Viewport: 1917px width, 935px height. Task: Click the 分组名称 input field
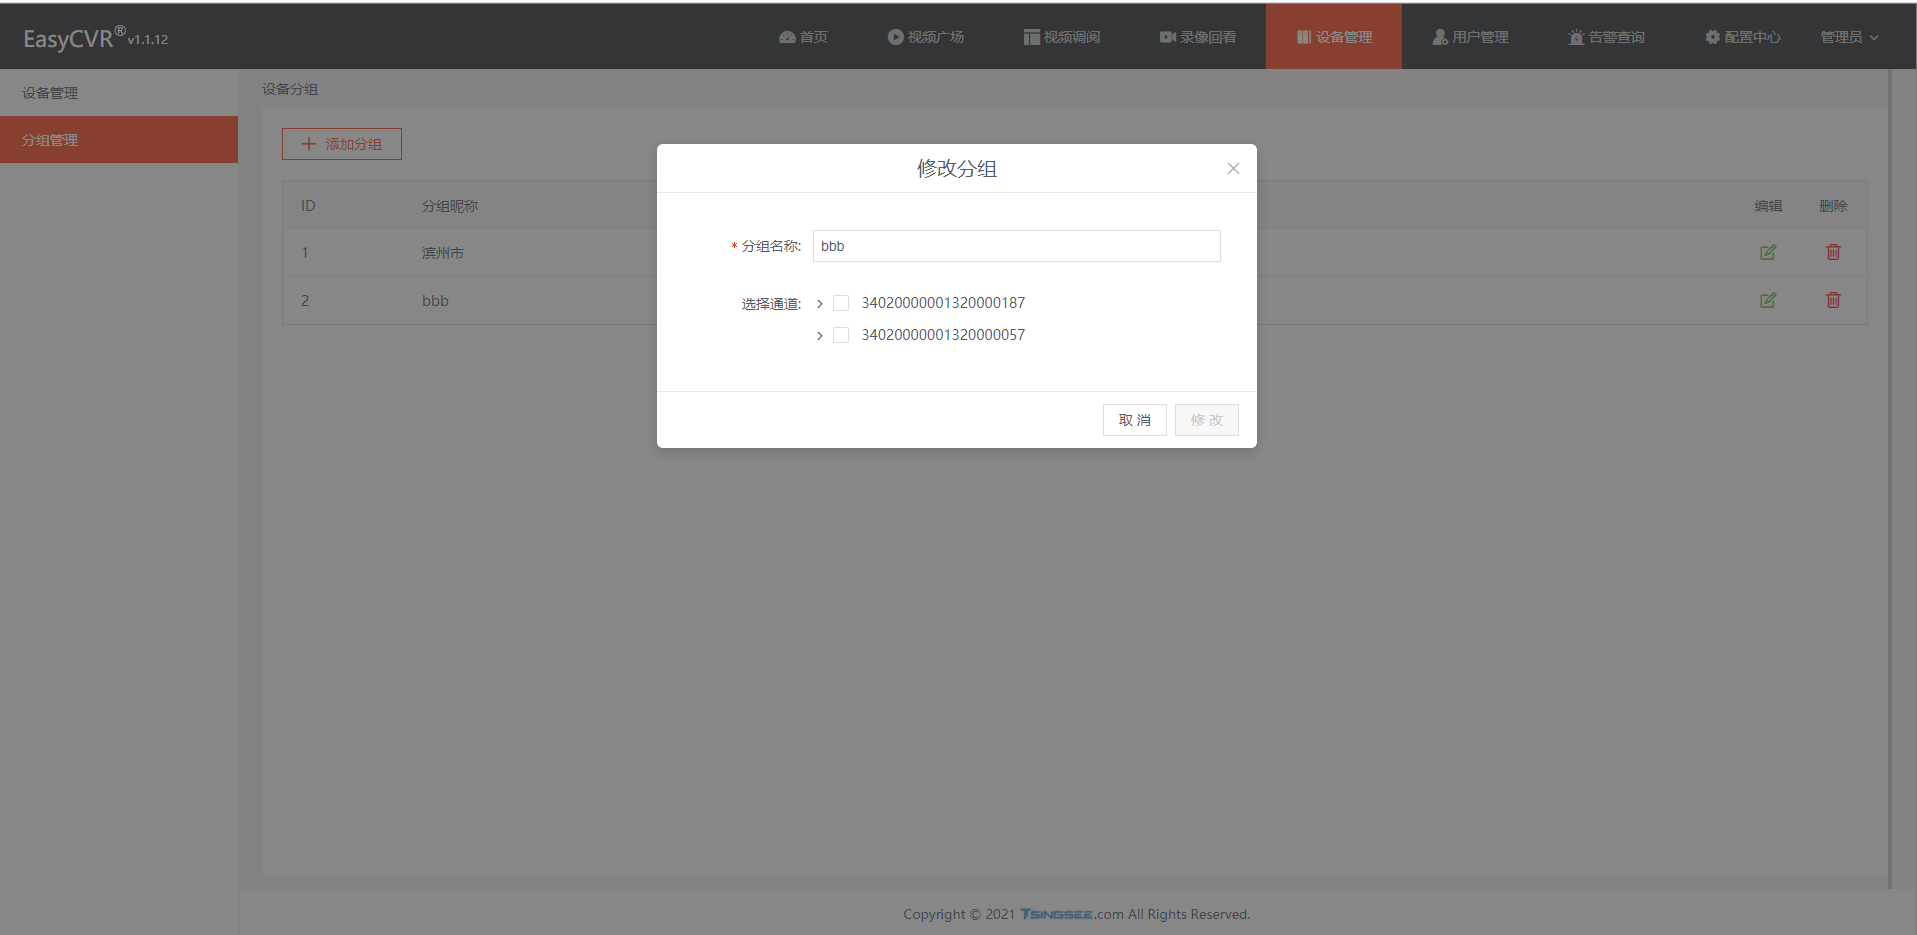(1016, 246)
